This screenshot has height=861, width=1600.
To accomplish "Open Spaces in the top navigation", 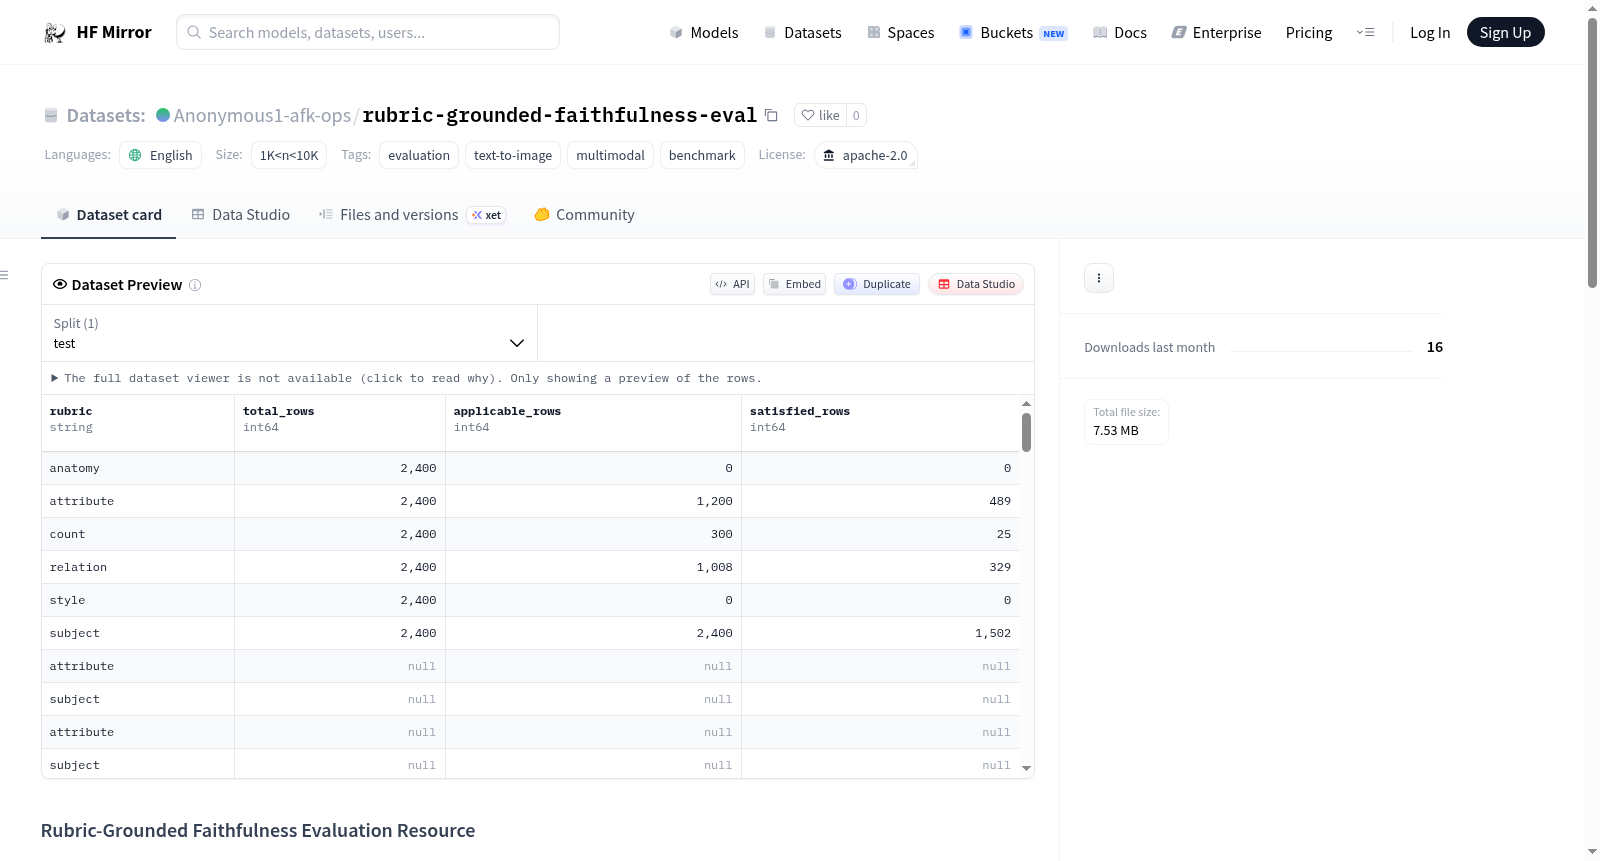I will pos(900,33).
